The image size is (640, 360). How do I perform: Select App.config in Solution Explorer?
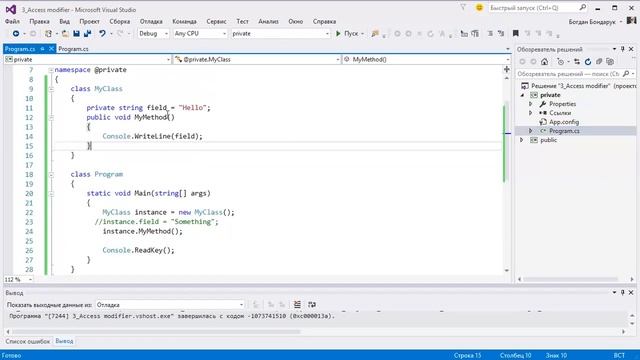564,122
